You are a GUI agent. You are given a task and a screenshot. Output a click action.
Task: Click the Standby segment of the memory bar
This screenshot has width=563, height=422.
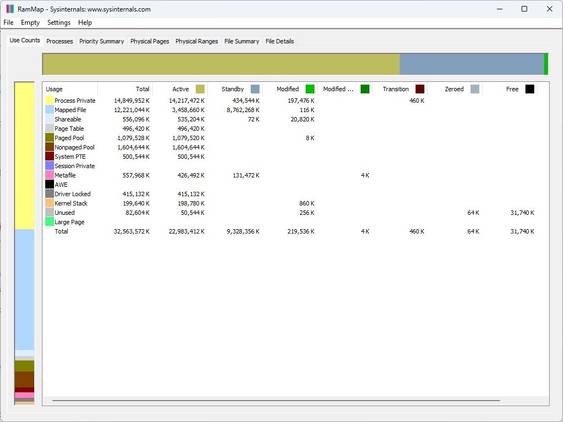472,64
